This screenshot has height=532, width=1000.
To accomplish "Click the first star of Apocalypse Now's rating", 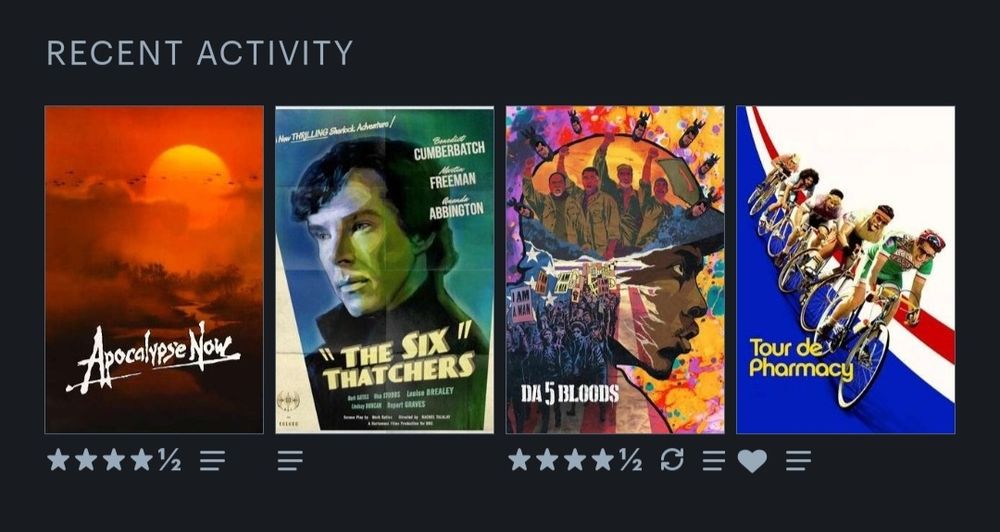I will (x=58, y=459).
